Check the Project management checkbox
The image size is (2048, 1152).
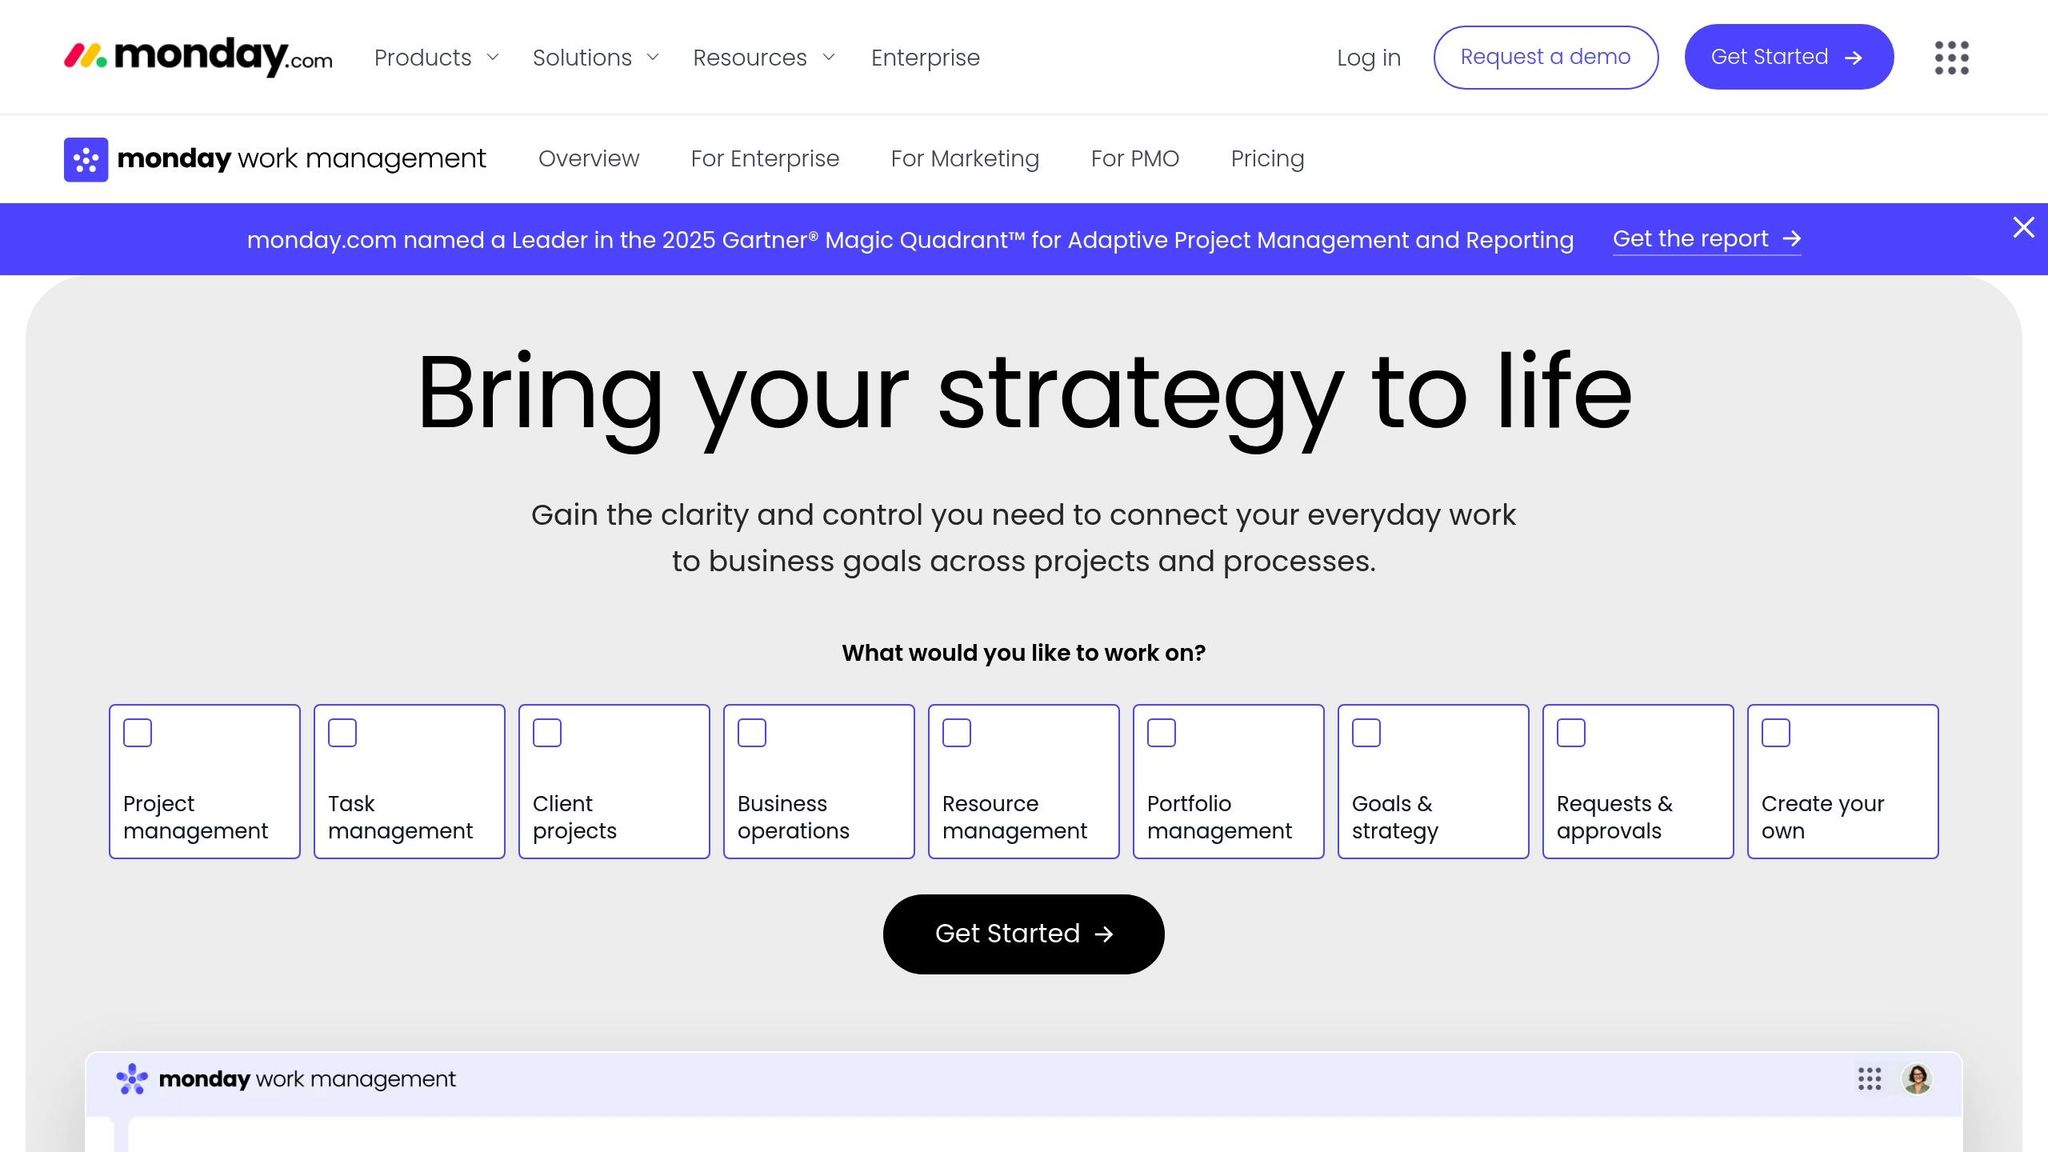(x=138, y=733)
